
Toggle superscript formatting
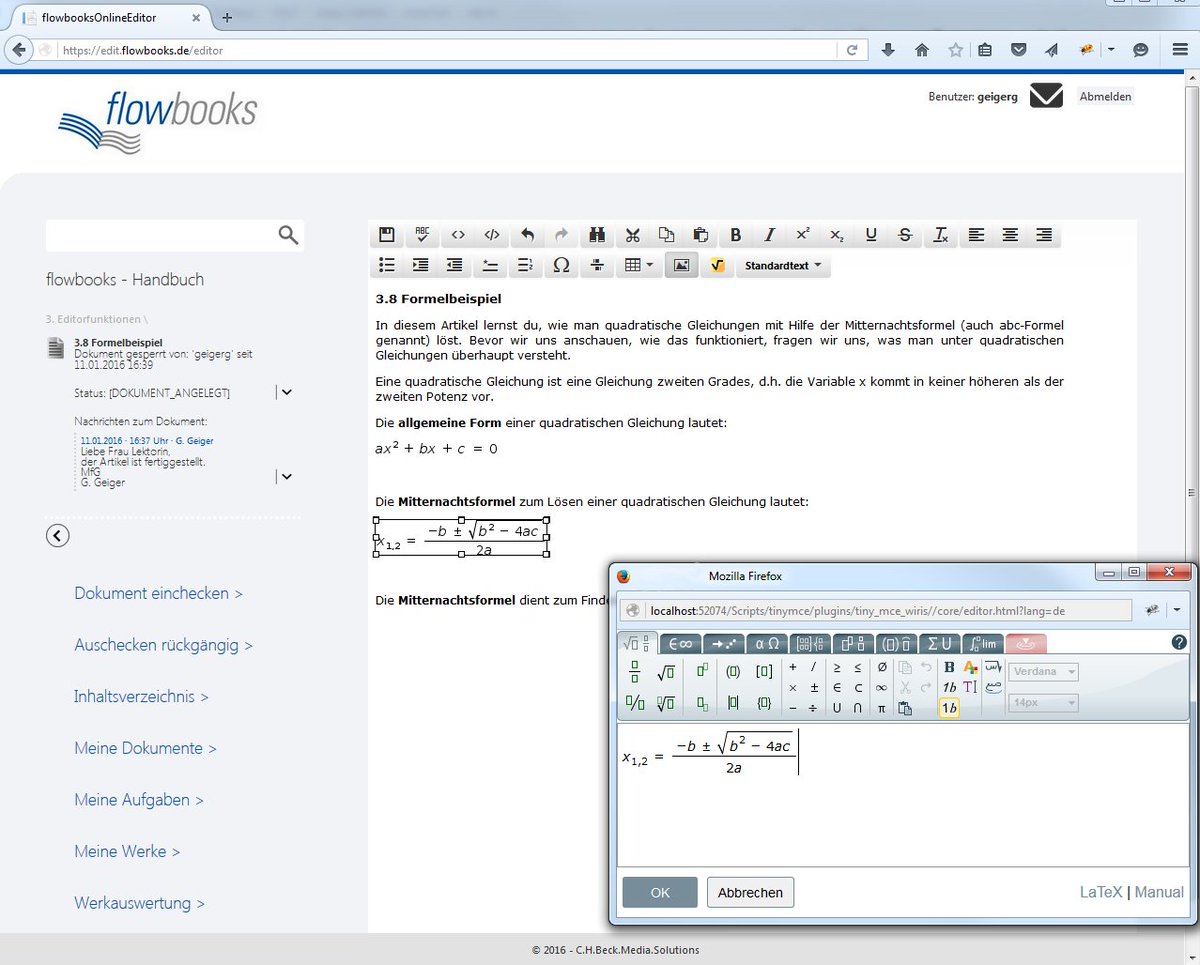point(803,235)
